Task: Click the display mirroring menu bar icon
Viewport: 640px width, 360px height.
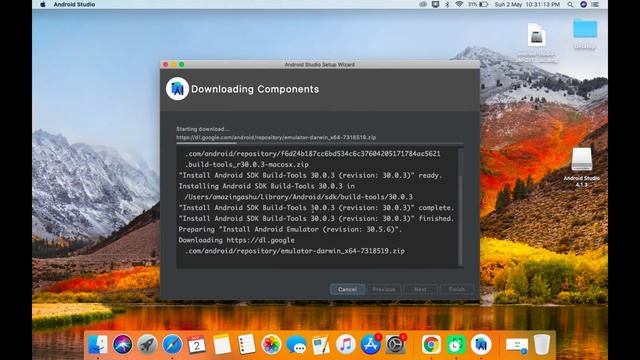Action: pyautogui.click(x=436, y=4)
